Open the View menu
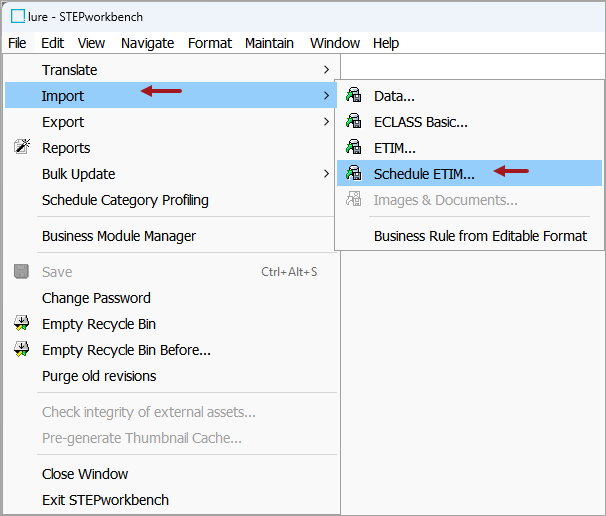This screenshot has height=516, width=606. [x=91, y=43]
